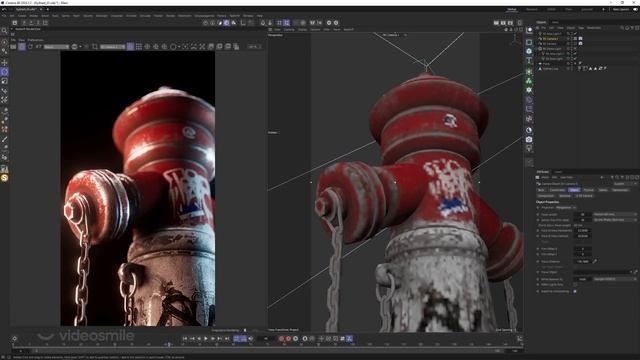Open the search tool in left toolbar
Viewport: 640px width, 360px height.
[4, 31]
